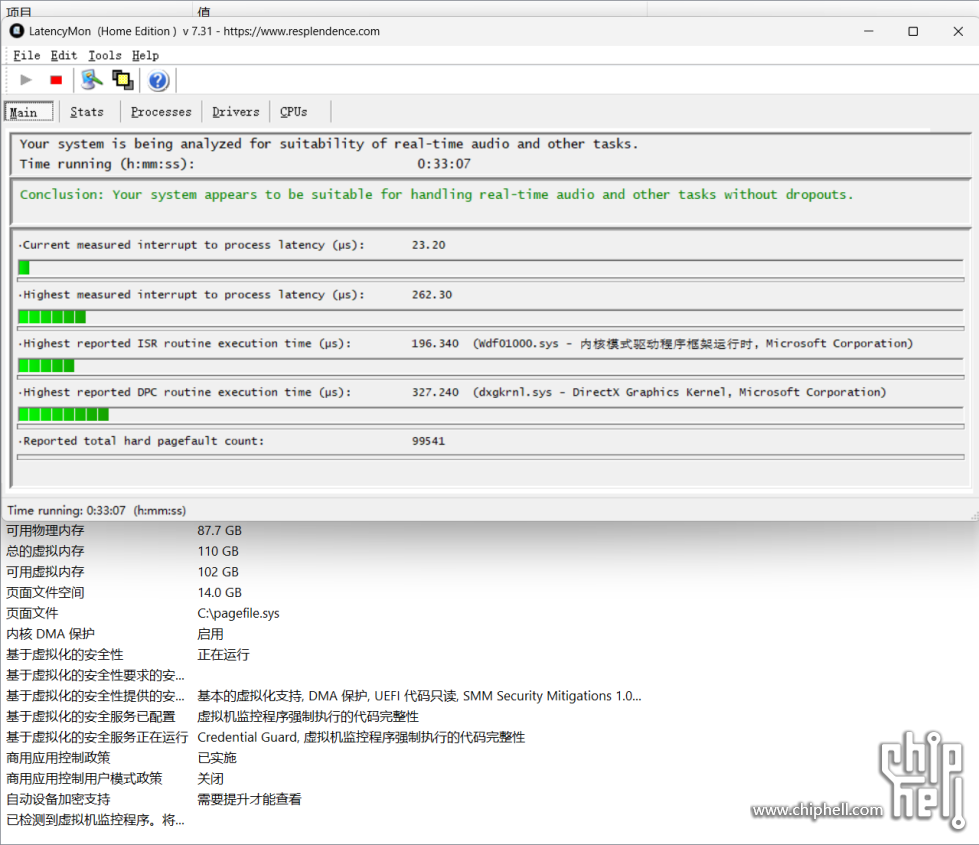The width and height of the screenshot is (979, 845).
Task: Open the Drivers tab
Action: coord(236,112)
